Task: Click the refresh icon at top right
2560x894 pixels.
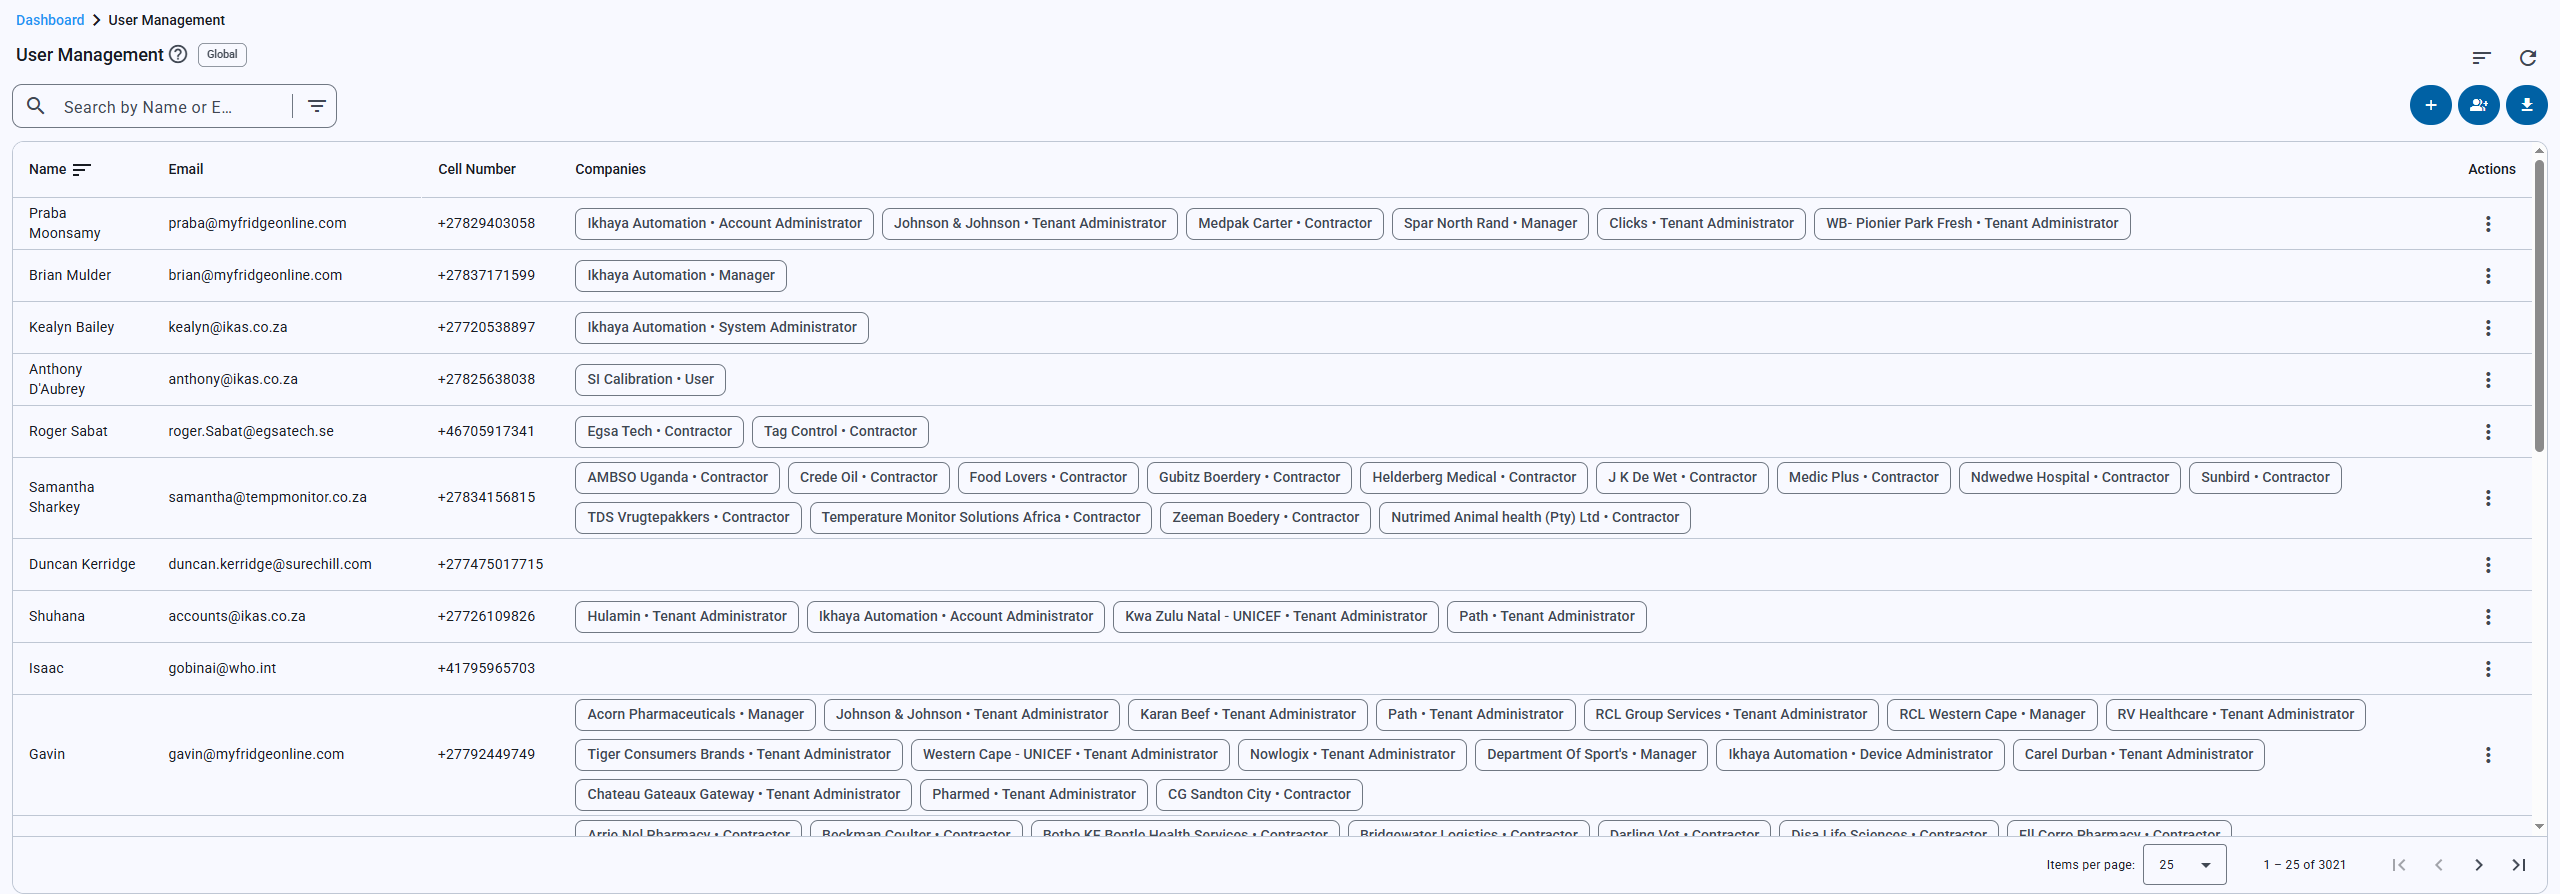Action: click(2528, 58)
